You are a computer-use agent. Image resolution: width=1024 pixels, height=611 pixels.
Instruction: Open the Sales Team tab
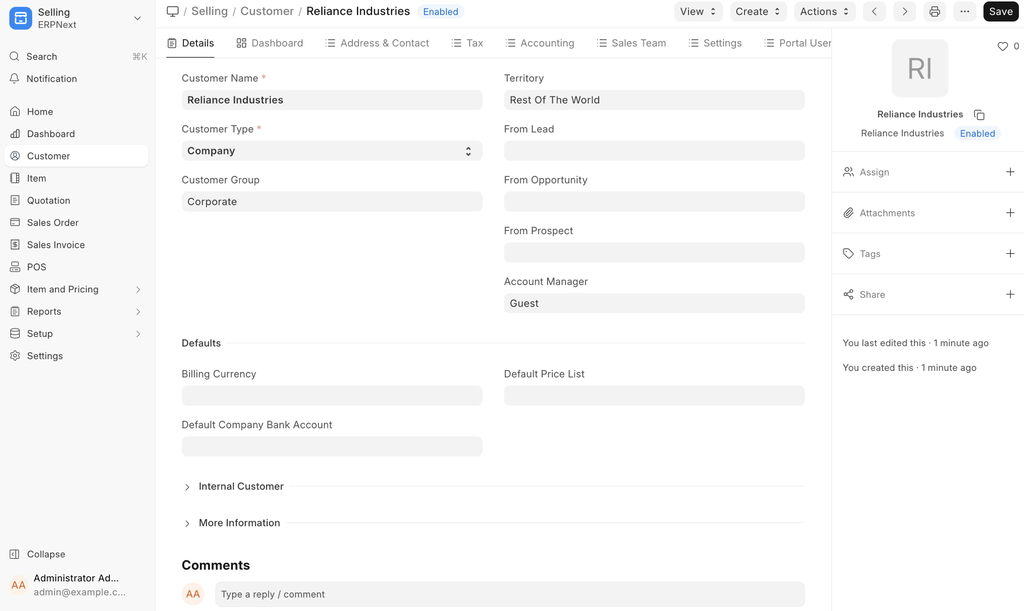(631, 43)
